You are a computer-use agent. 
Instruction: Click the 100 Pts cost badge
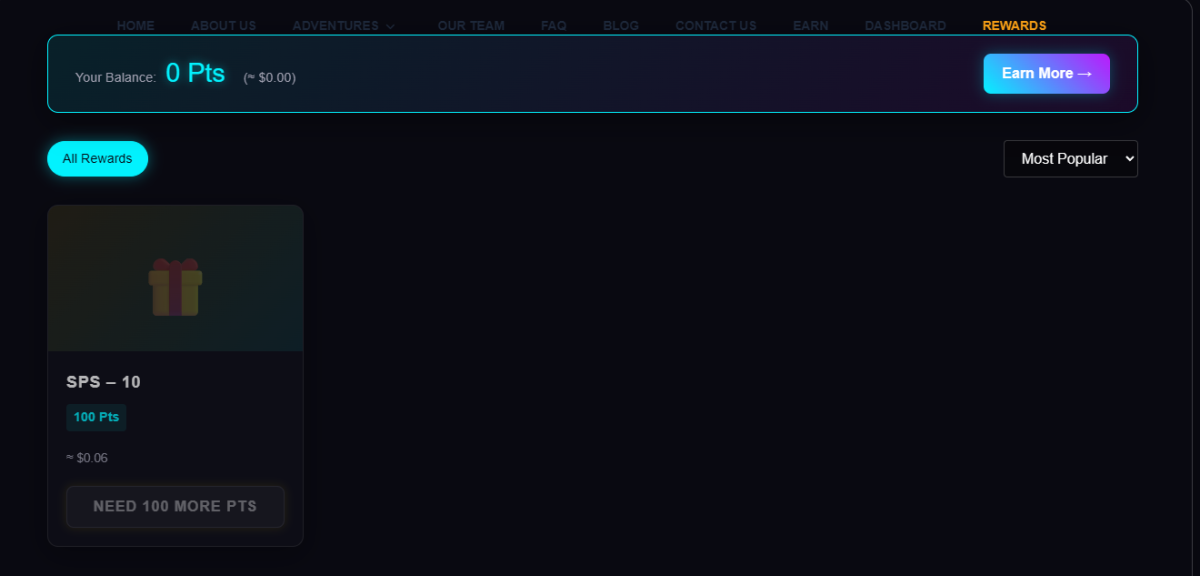(96, 417)
